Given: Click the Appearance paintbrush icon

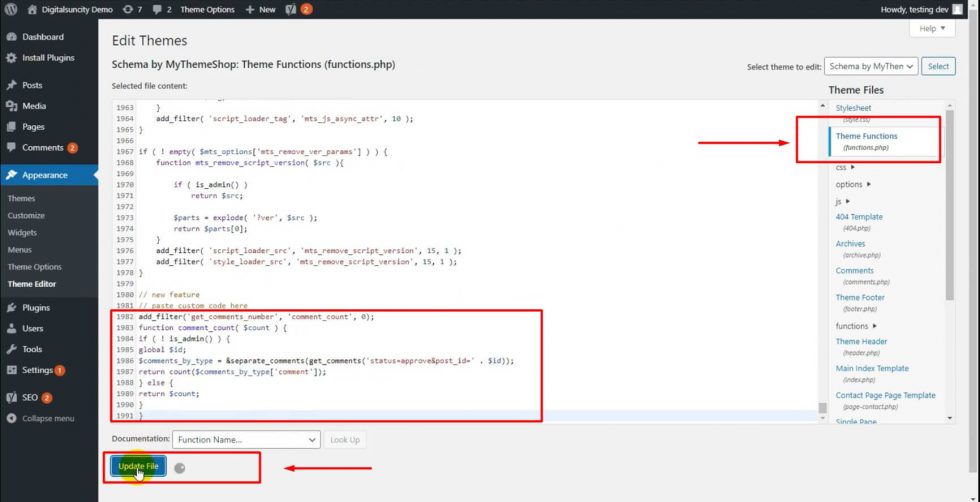Looking at the screenshot, I should pyautogui.click(x=11, y=175).
